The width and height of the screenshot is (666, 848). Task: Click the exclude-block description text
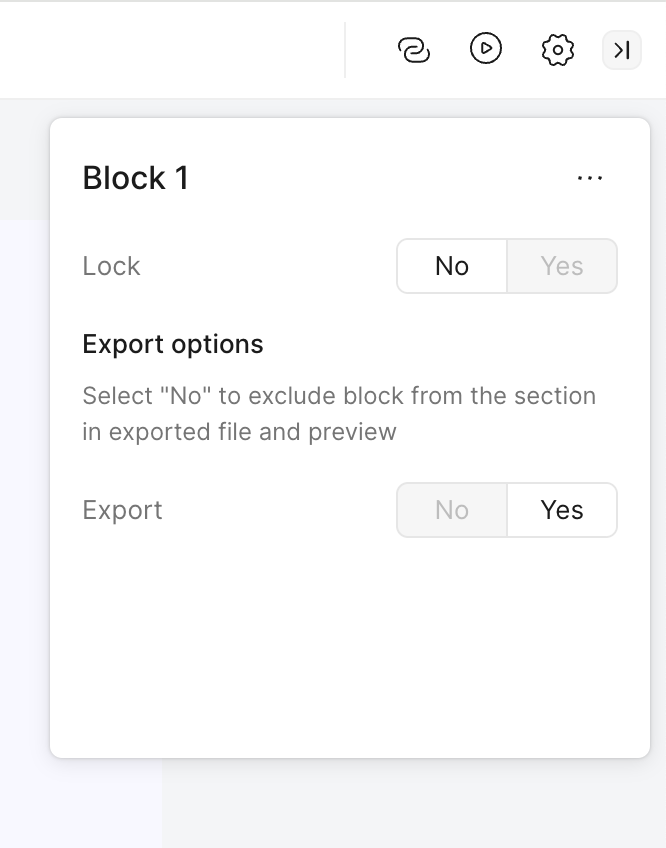click(339, 414)
